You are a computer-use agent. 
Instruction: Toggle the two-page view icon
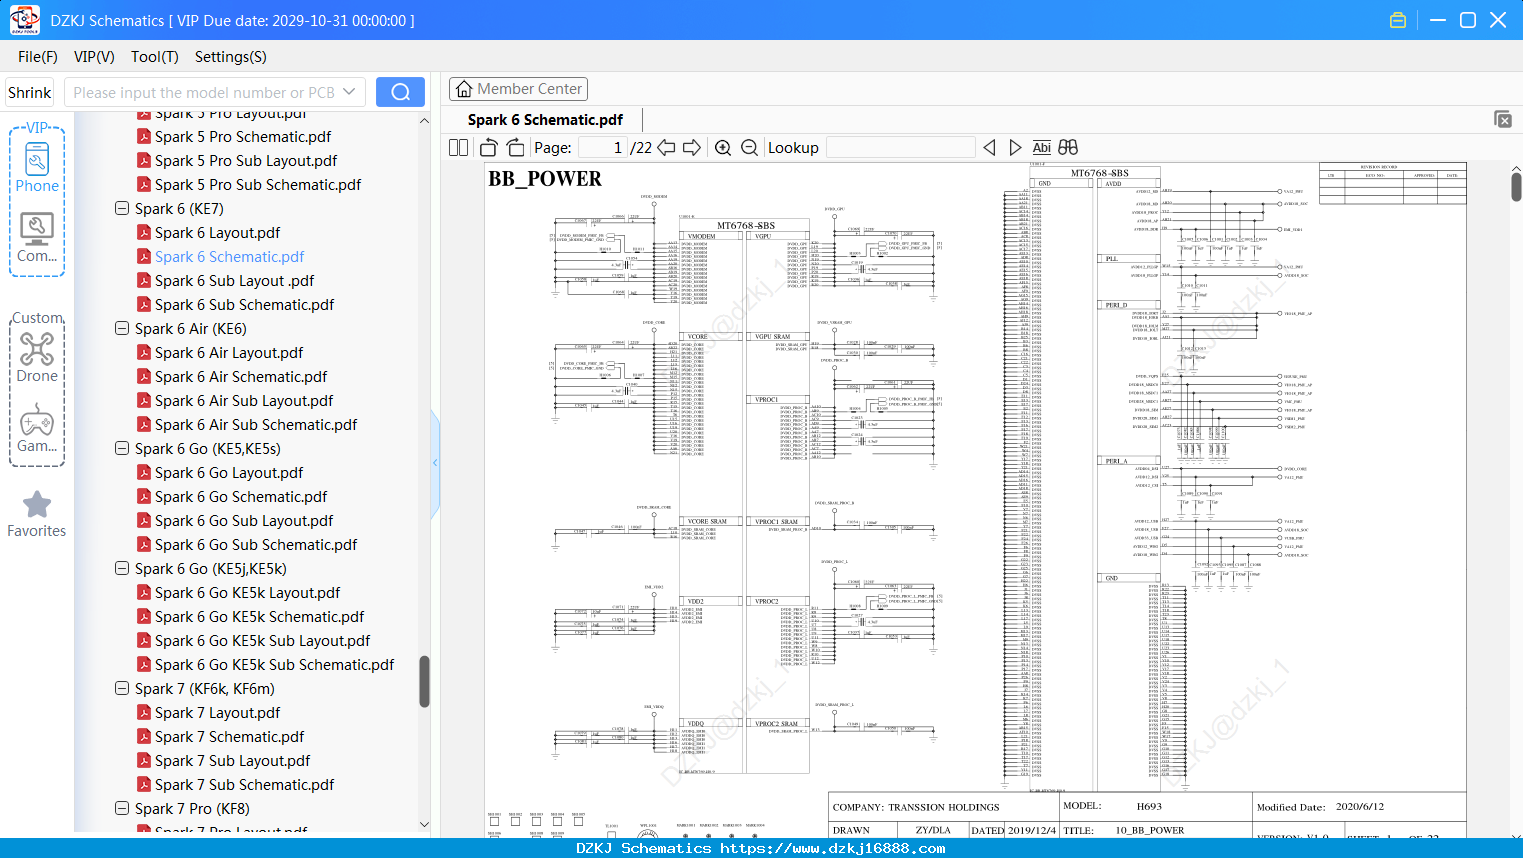[x=459, y=148]
